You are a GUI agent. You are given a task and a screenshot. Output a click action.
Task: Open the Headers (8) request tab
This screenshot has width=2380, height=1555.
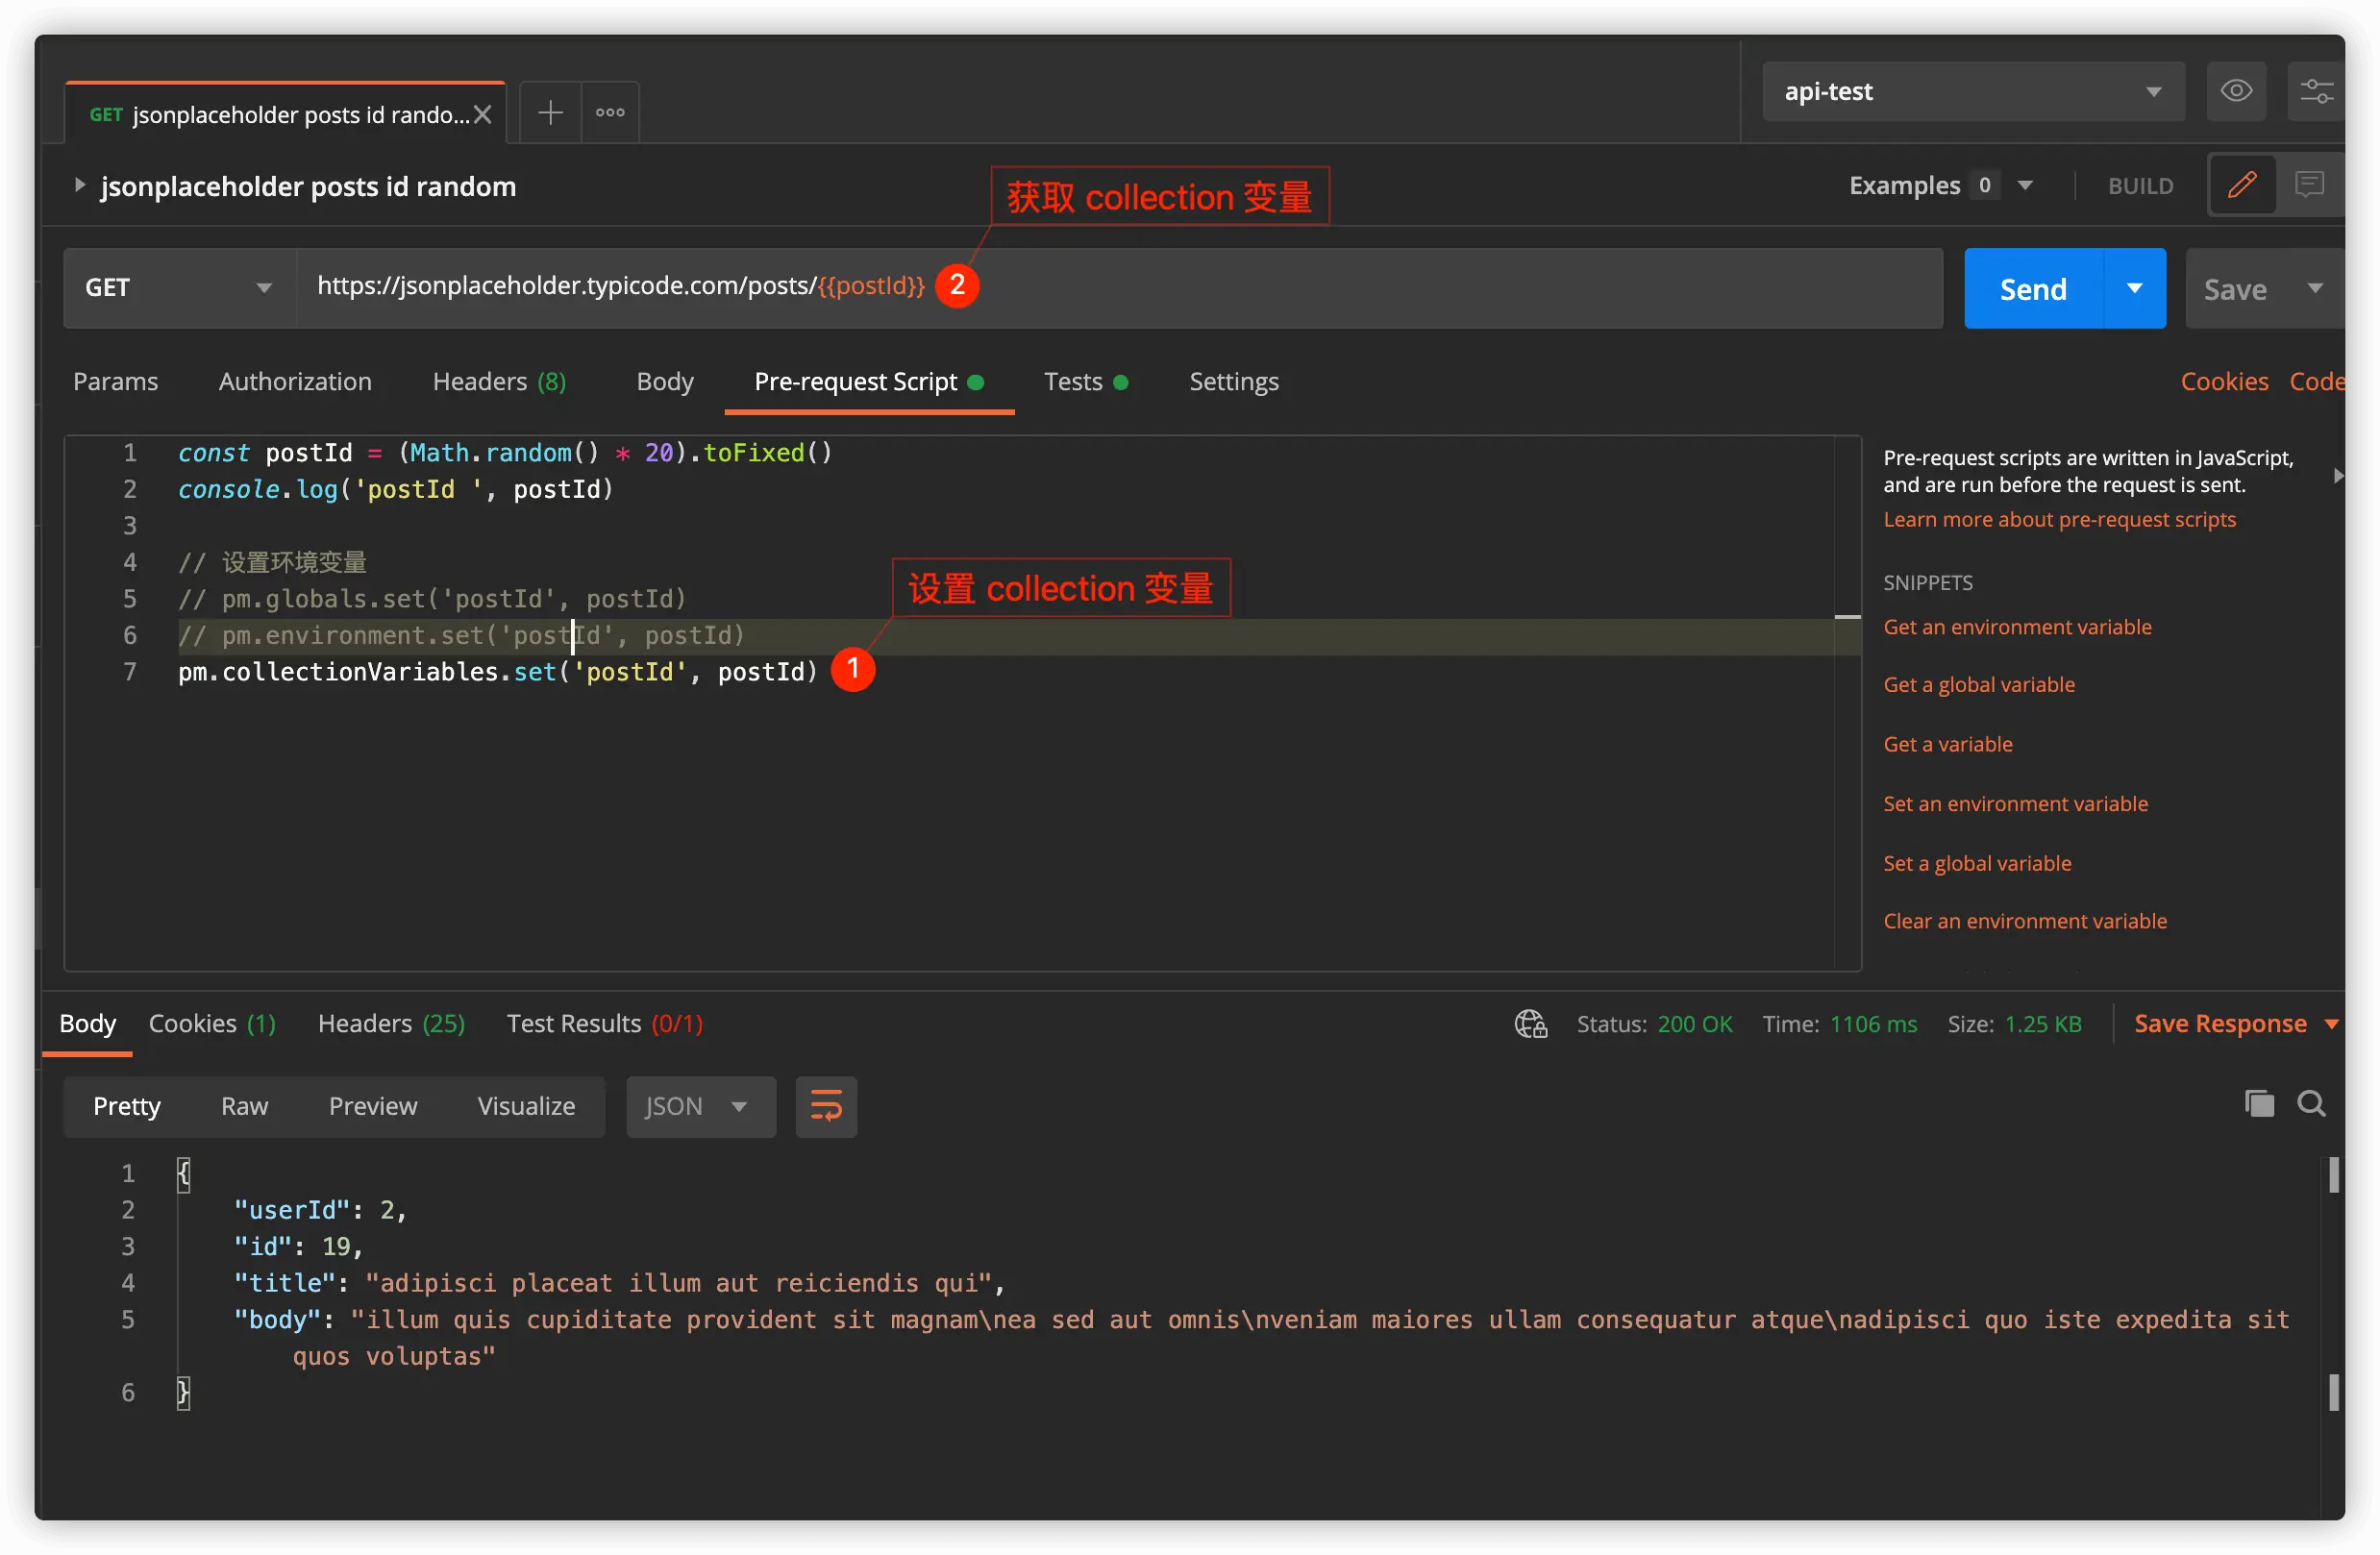pyautogui.click(x=499, y=381)
